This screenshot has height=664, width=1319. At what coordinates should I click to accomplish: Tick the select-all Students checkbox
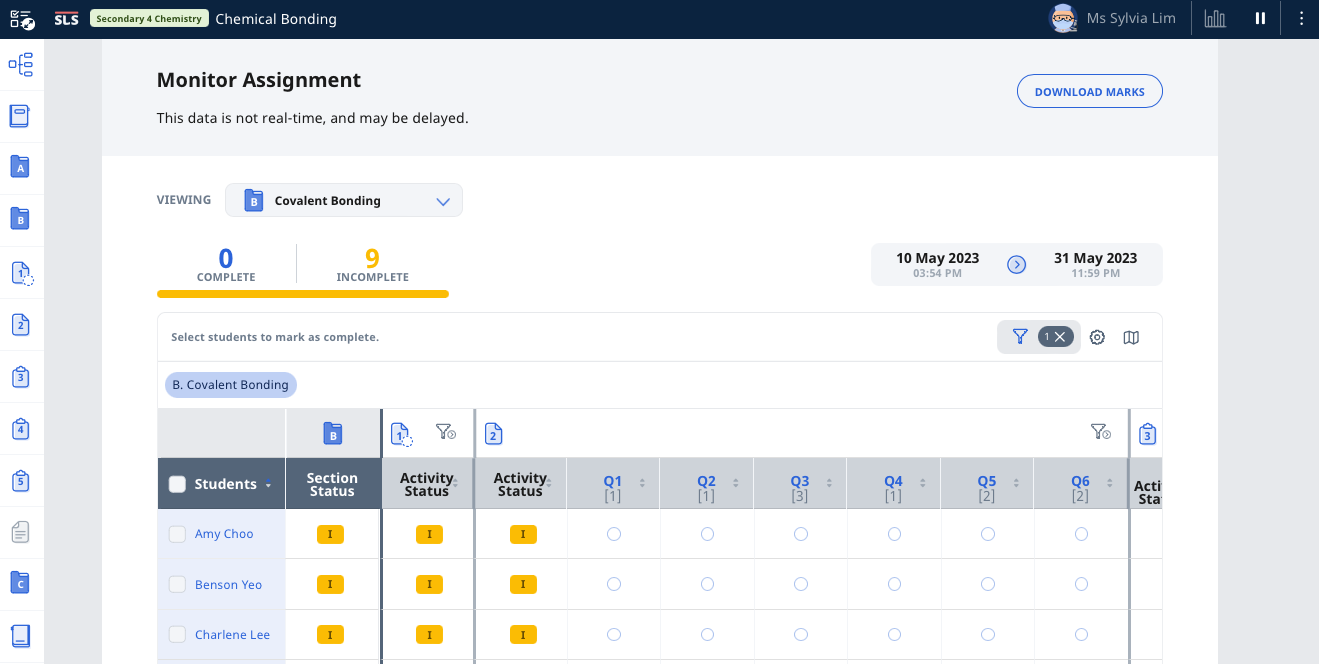click(177, 484)
